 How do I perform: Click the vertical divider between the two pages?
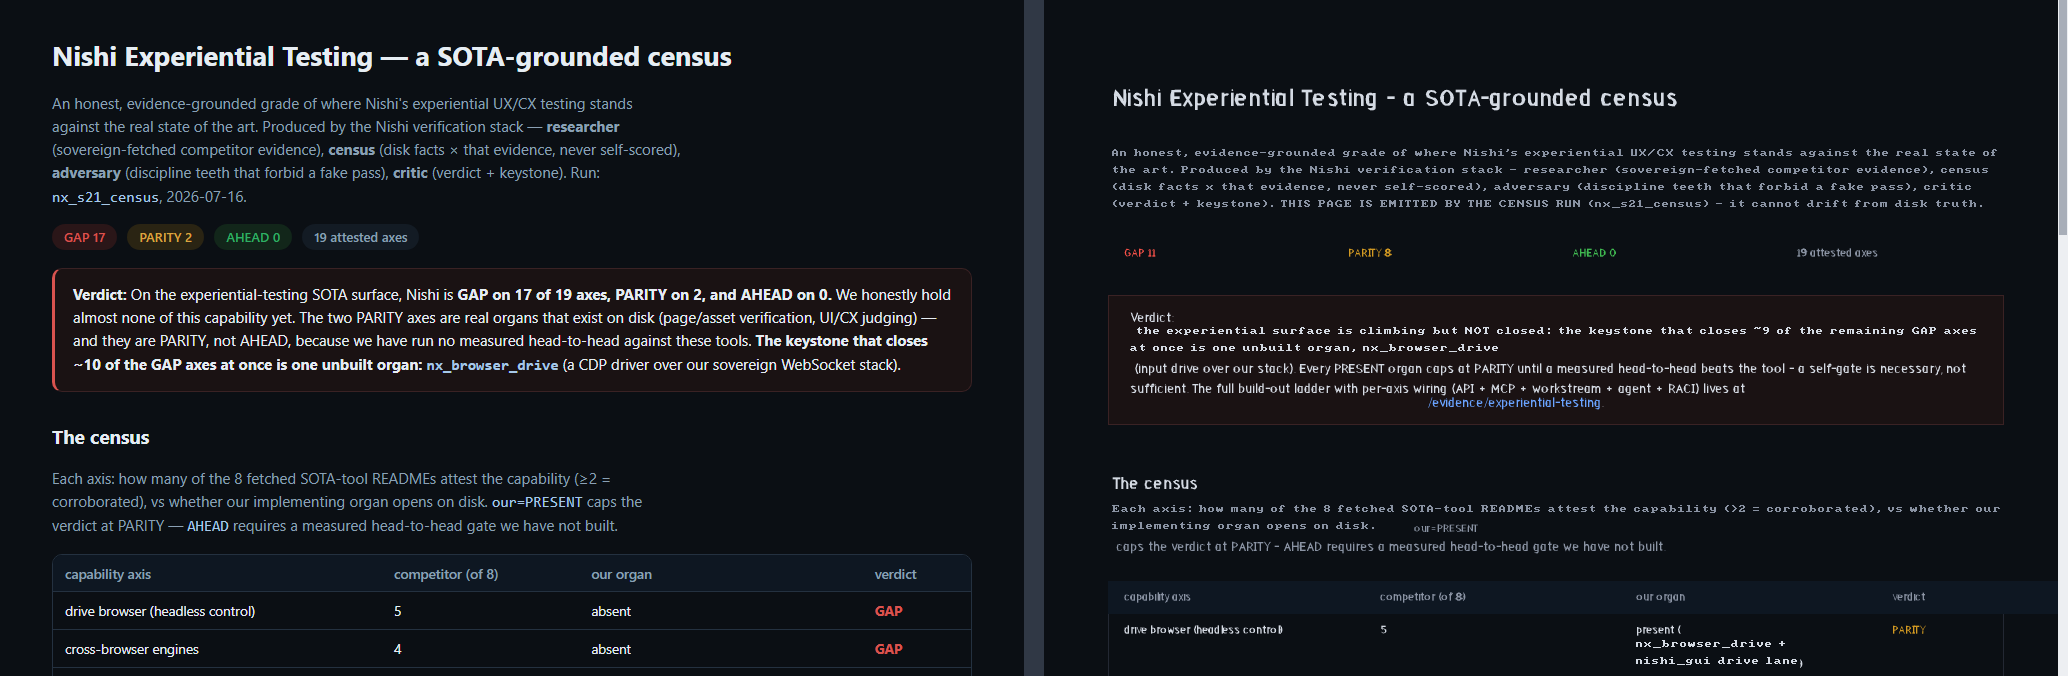click(x=1034, y=338)
